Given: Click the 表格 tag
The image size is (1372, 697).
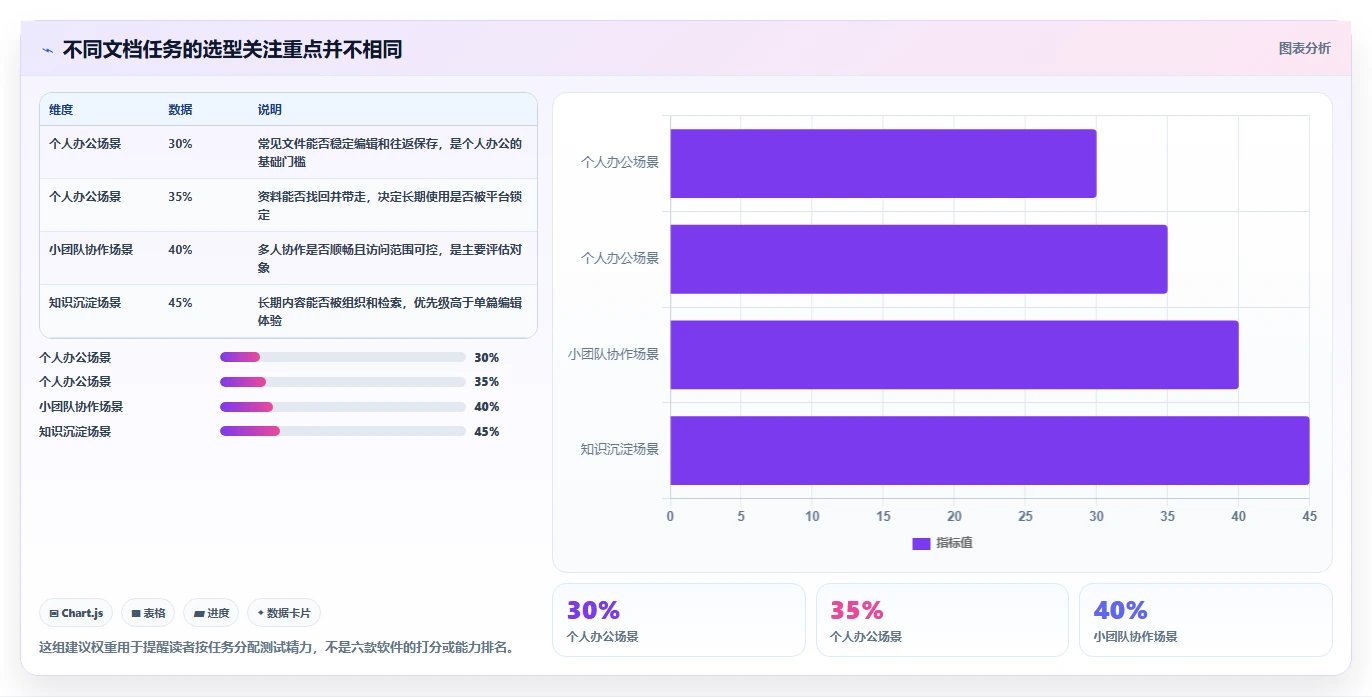Looking at the screenshot, I should [x=148, y=613].
